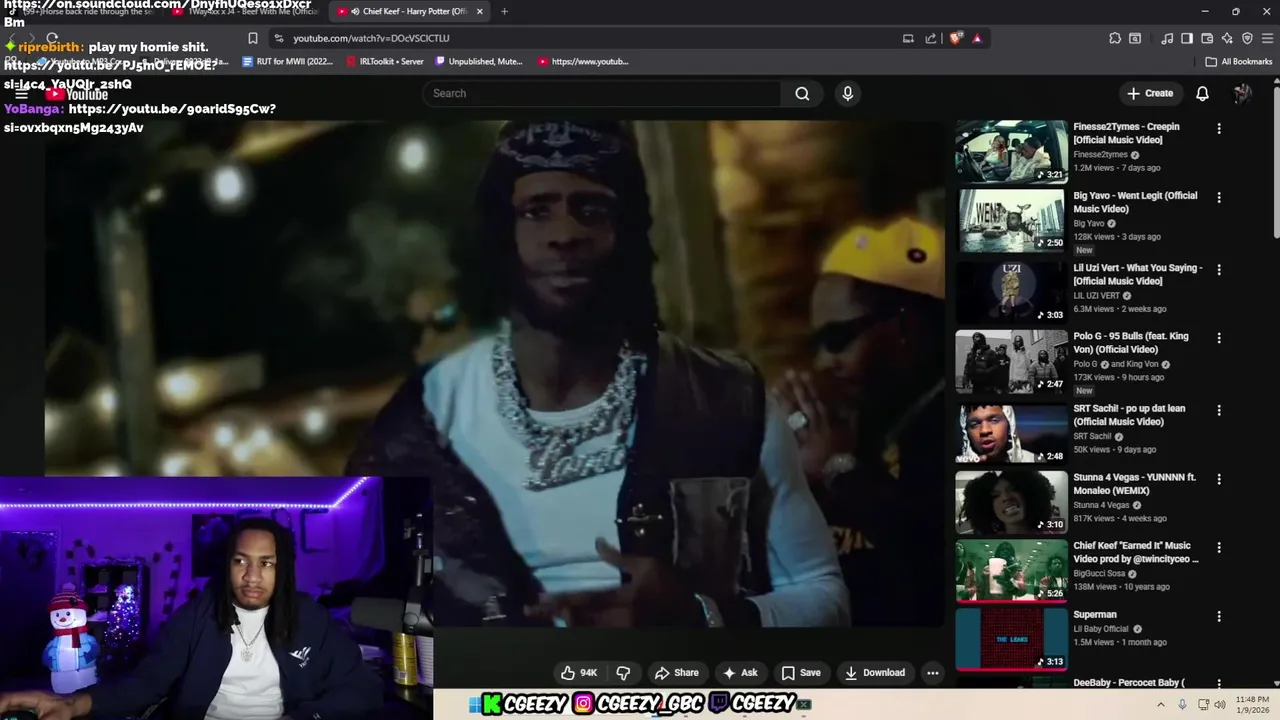The width and height of the screenshot is (1280, 720).
Task: Open Chief Keef Earned It title link
Action: tap(1136, 552)
